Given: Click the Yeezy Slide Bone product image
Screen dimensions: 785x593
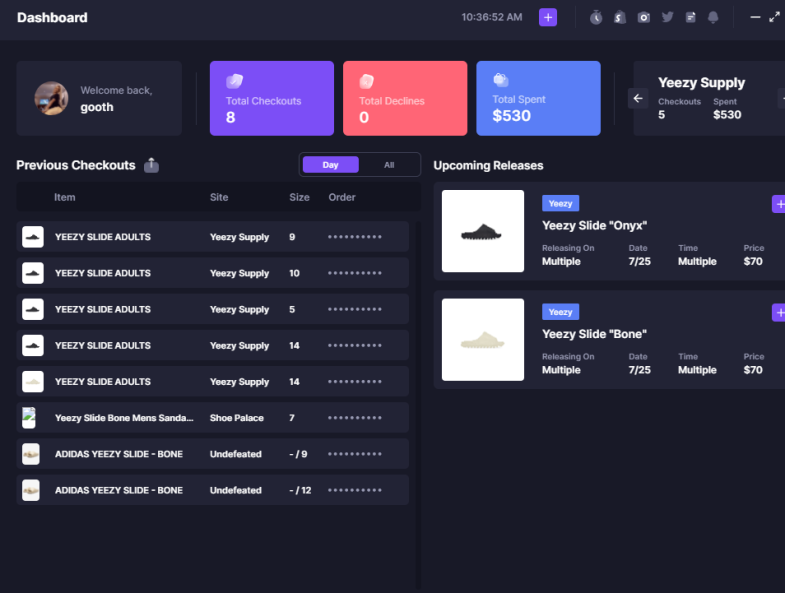Looking at the screenshot, I should [x=483, y=340].
